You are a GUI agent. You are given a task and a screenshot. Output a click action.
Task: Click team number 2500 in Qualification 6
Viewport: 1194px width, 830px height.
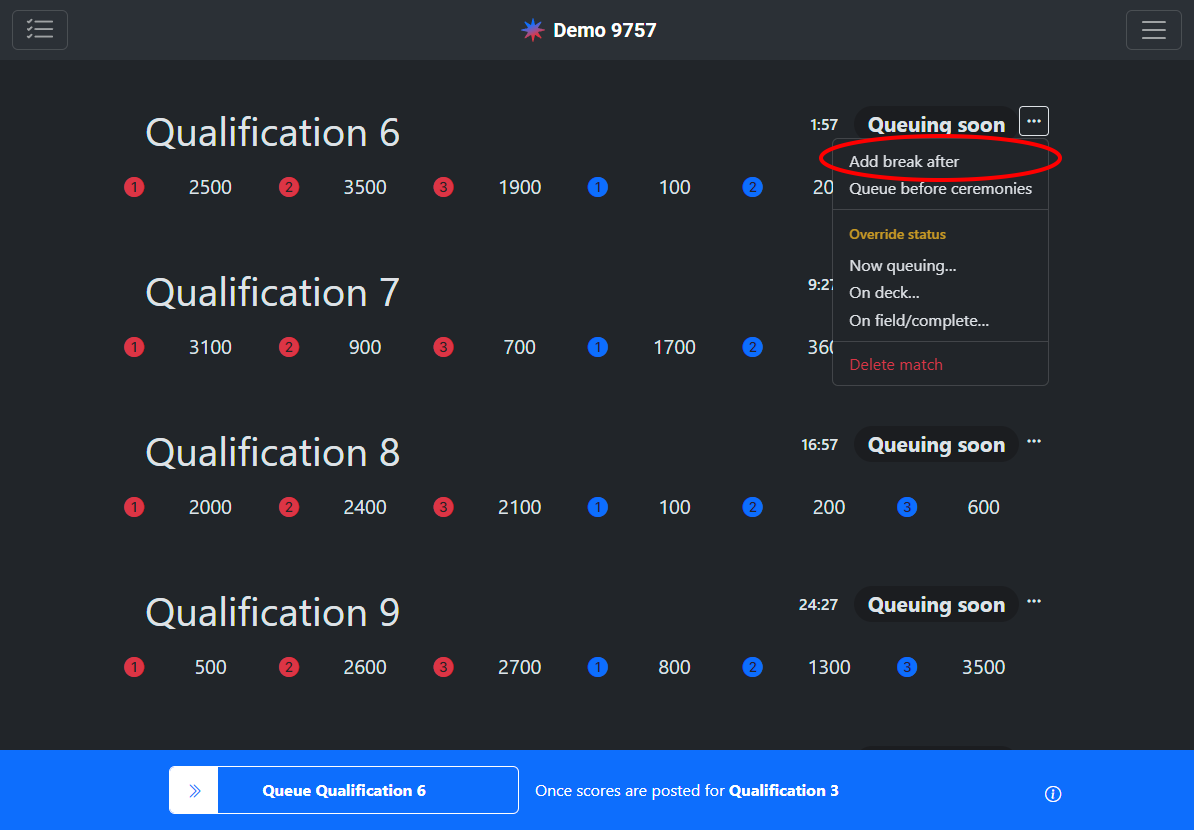[x=210, y=187]
